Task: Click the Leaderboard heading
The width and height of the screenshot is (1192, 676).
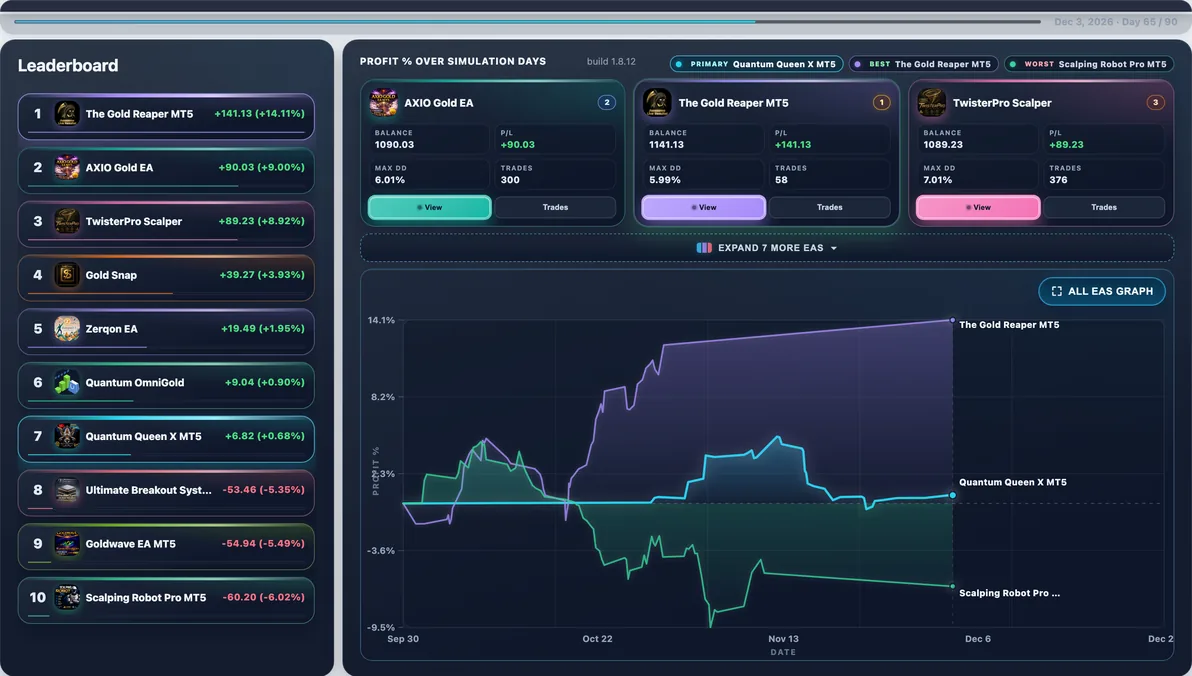Action: pyautogui.click(x=68, y=65)
